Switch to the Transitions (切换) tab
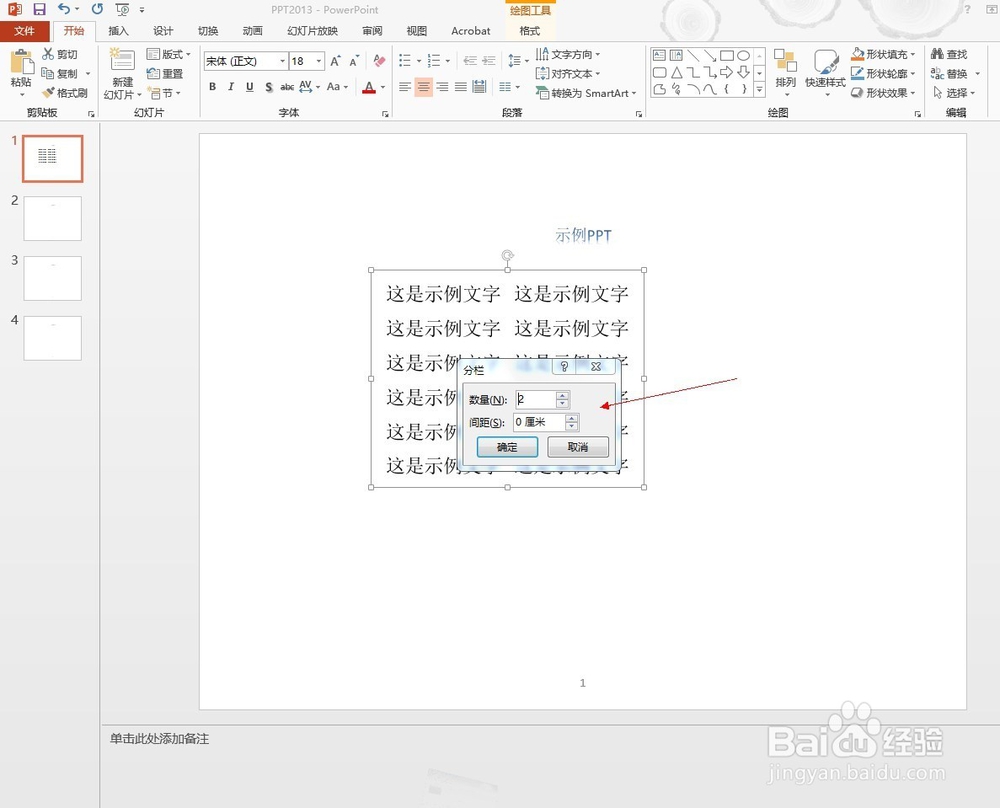 [x=207, y=31]
